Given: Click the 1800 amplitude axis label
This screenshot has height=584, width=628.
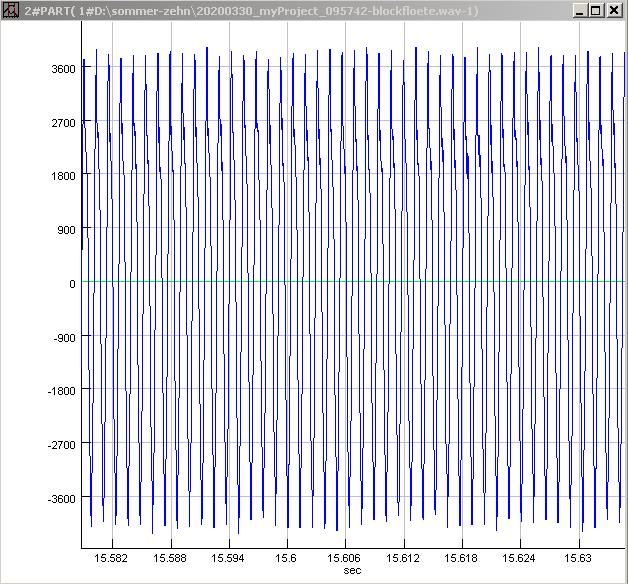Looking at the screenshot, I should 63,176.
